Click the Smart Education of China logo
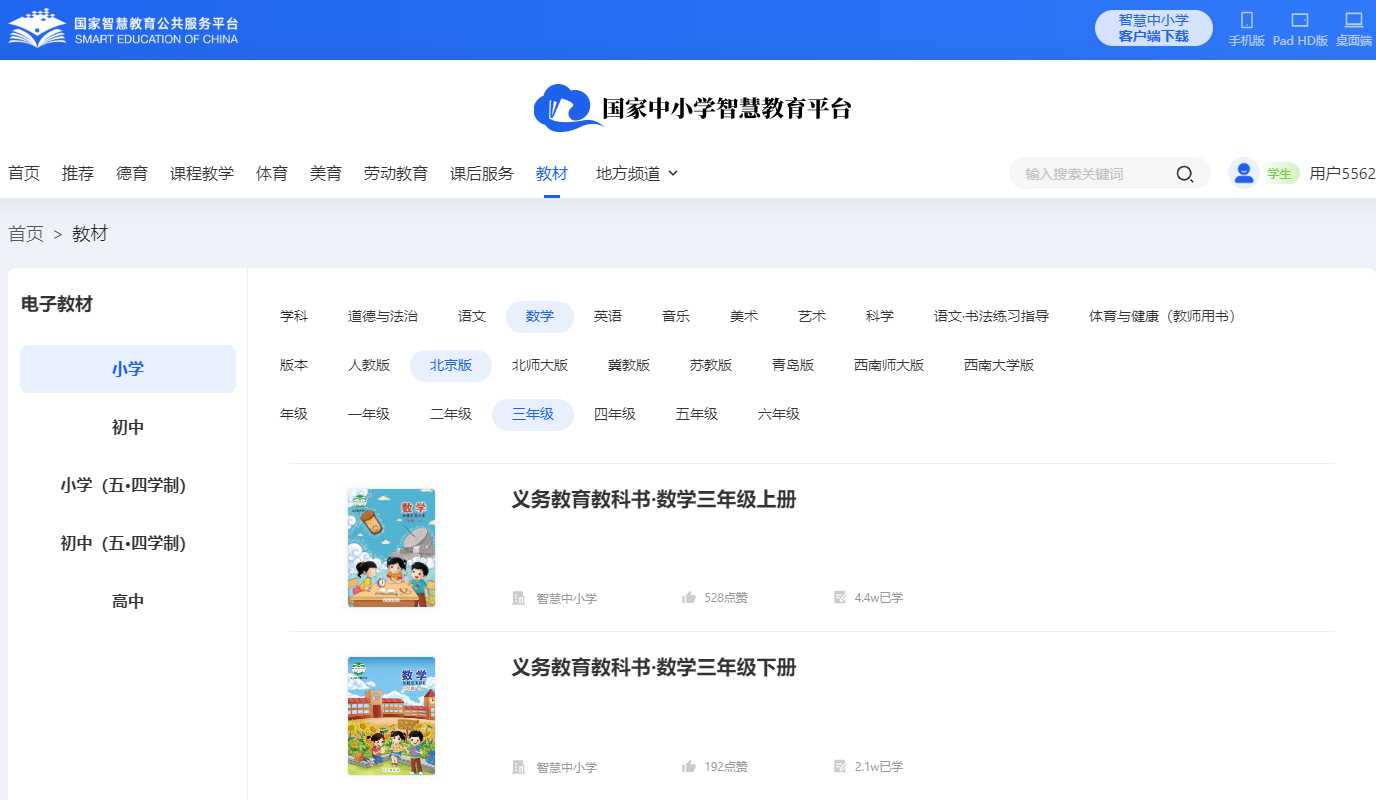The image size is (1376, 800). click(123, 29)
